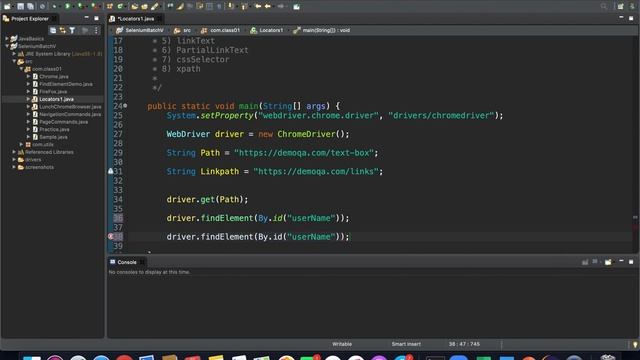Select the Console tab
Viewport: 640px width, 360px height.
coord(127,262)
